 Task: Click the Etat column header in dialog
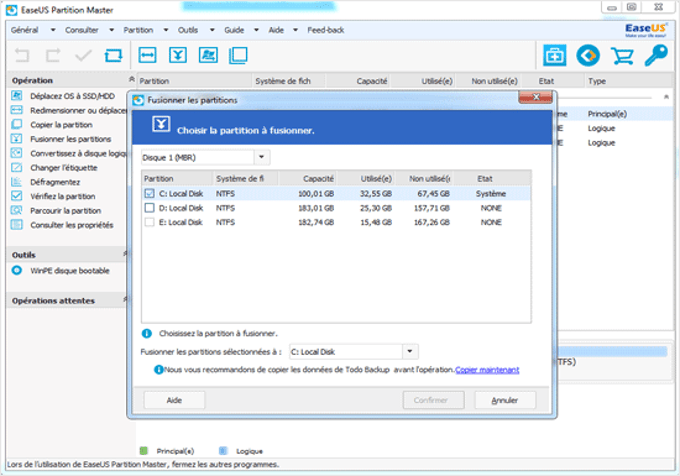[x=493, y=179]
